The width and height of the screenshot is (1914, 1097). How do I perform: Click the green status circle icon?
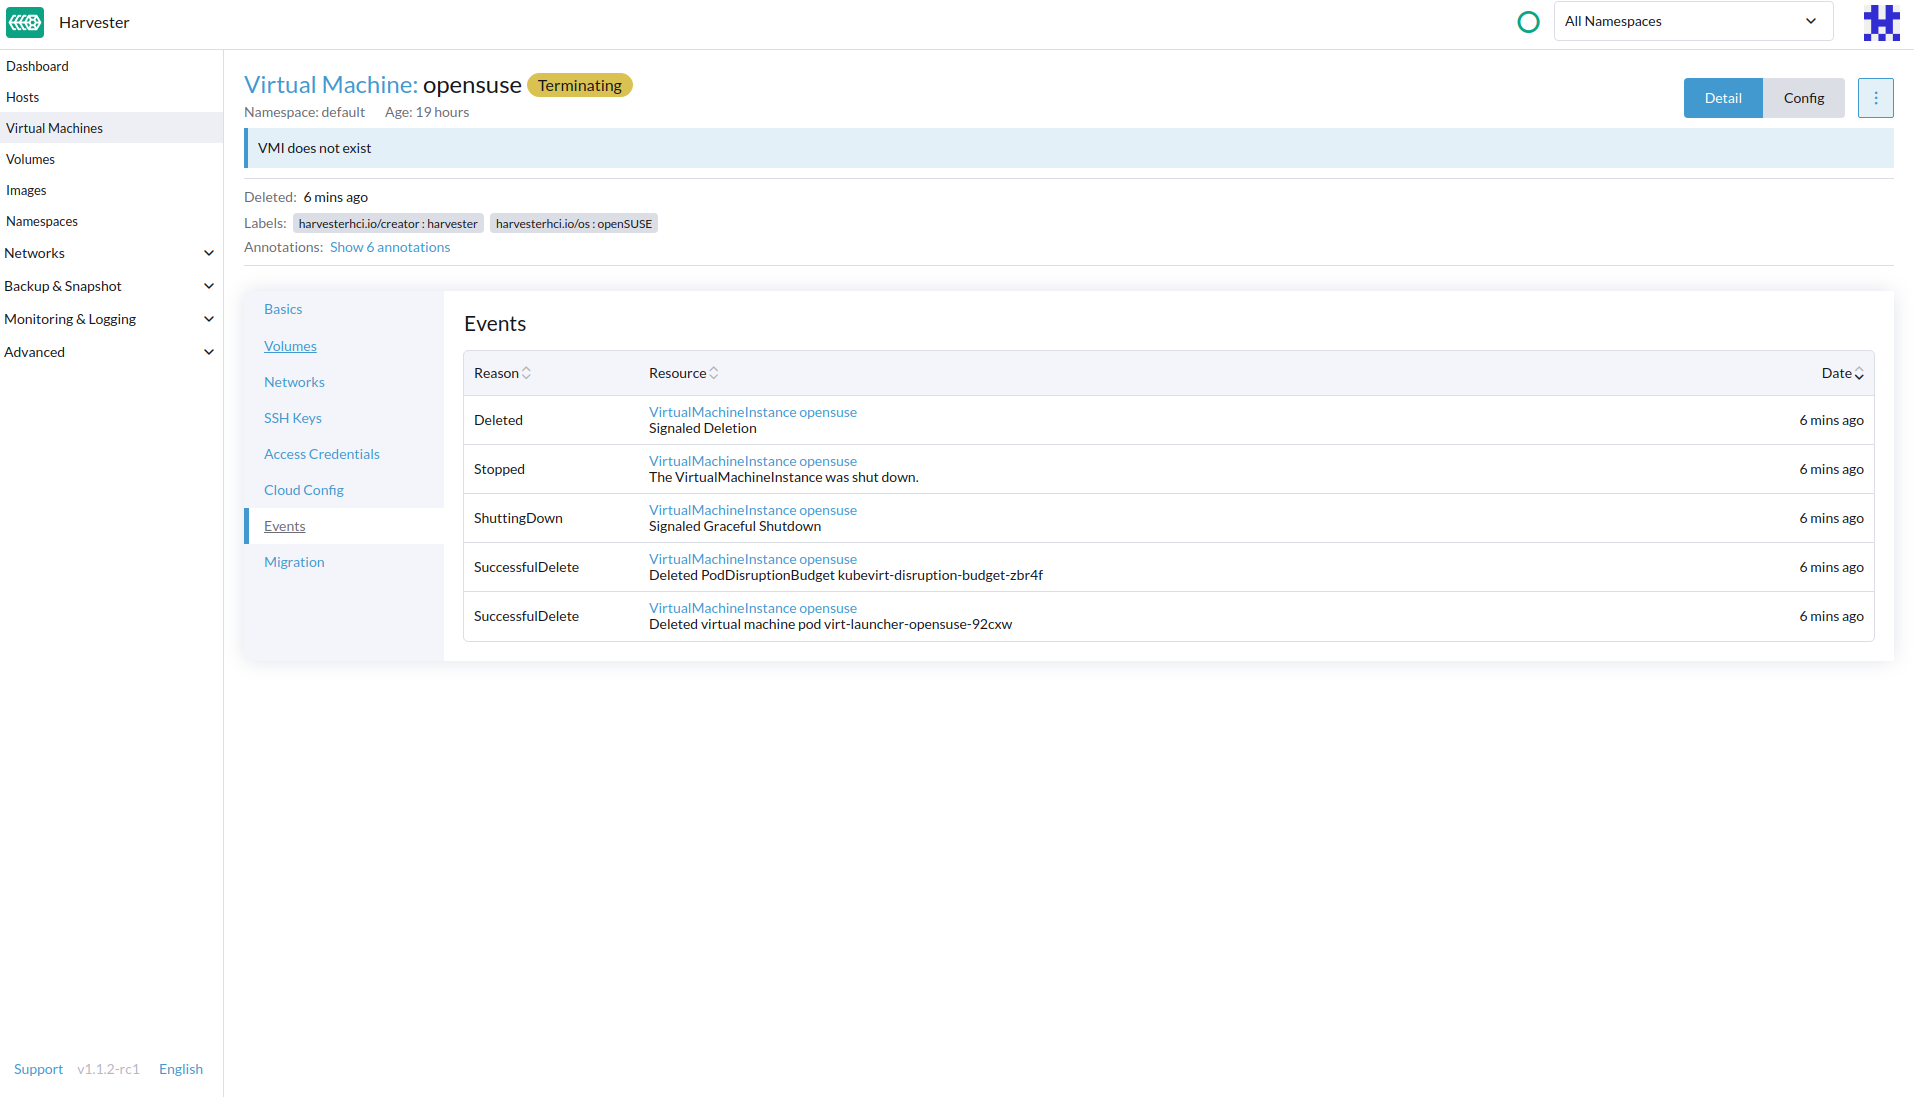tap(1528, 22)
